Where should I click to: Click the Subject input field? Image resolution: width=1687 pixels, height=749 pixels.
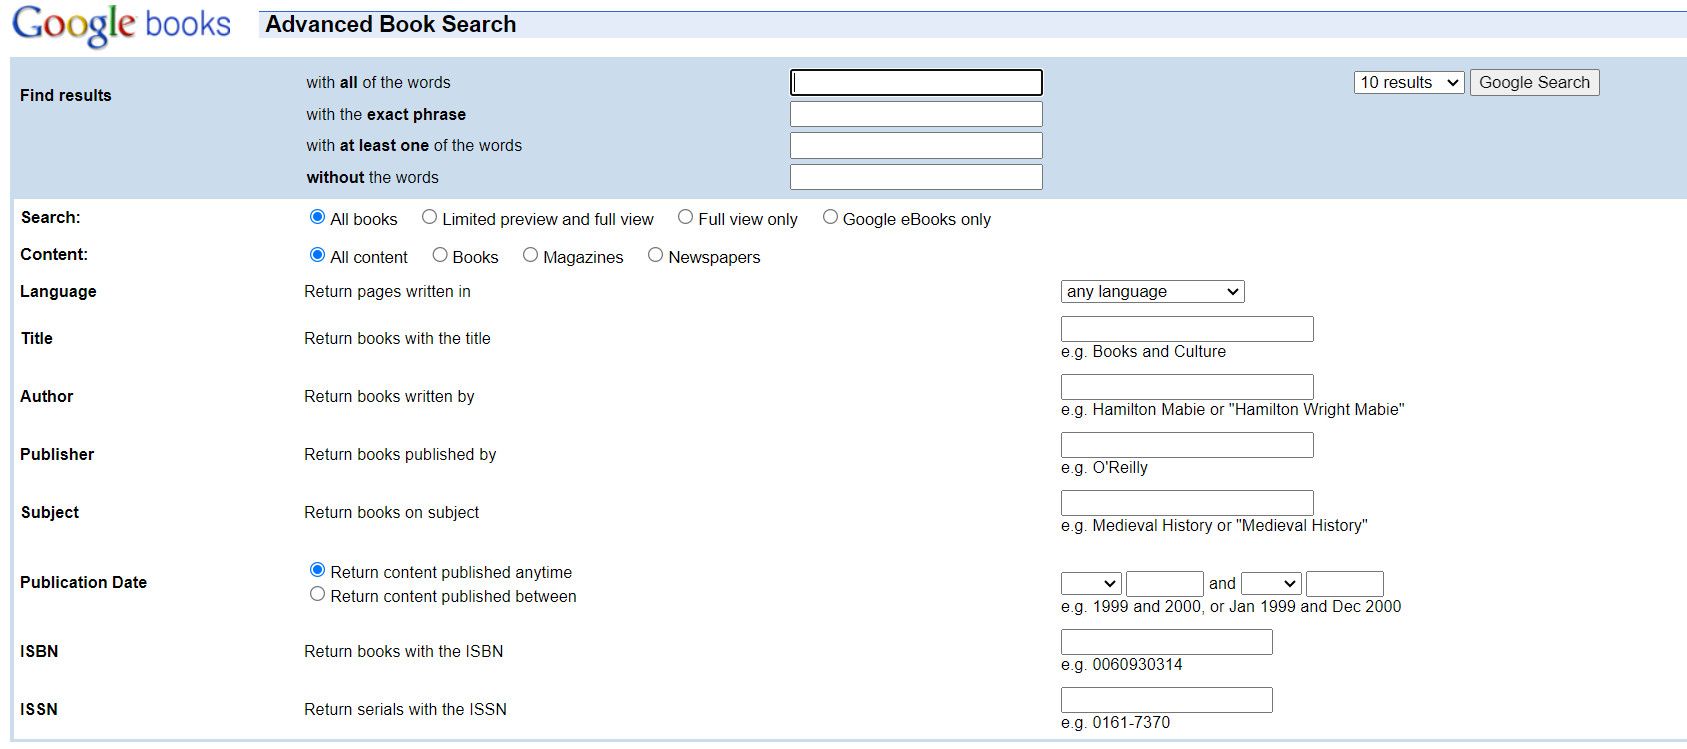click(1187, 503)
